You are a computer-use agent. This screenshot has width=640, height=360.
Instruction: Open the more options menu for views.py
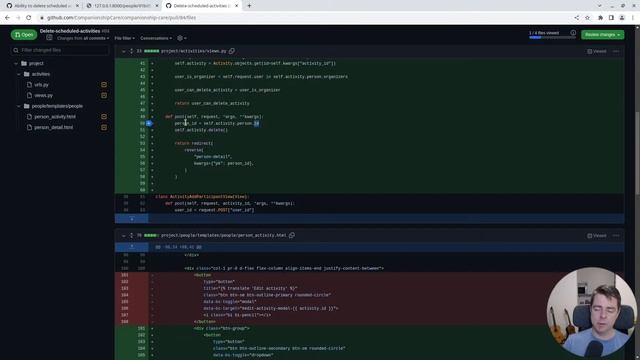616,51
